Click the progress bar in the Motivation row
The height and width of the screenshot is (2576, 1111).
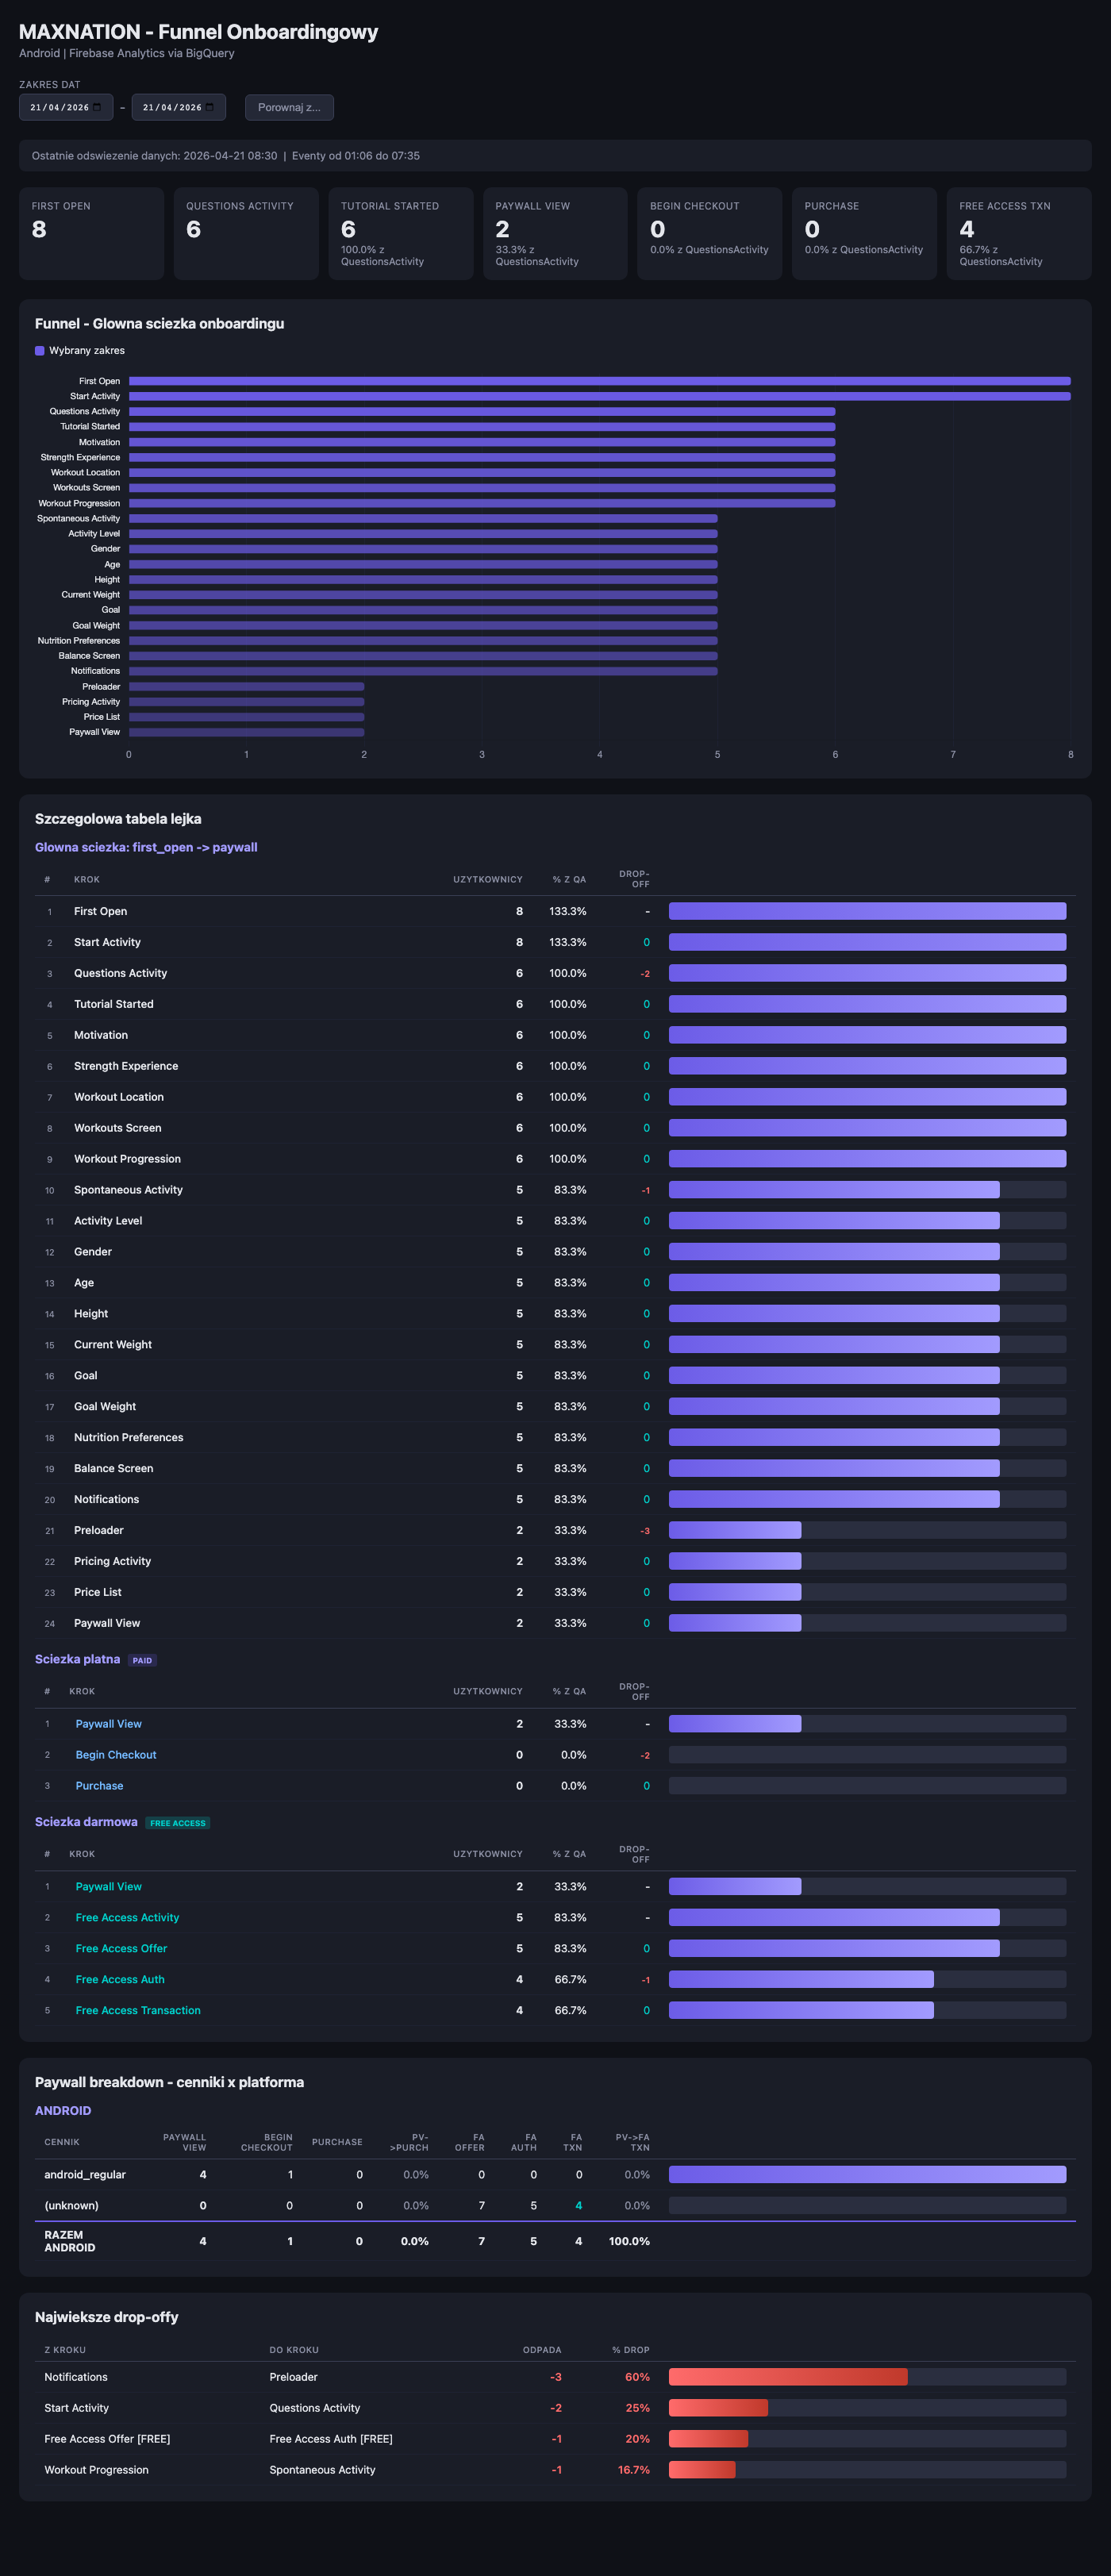(x=867, y=1035)
